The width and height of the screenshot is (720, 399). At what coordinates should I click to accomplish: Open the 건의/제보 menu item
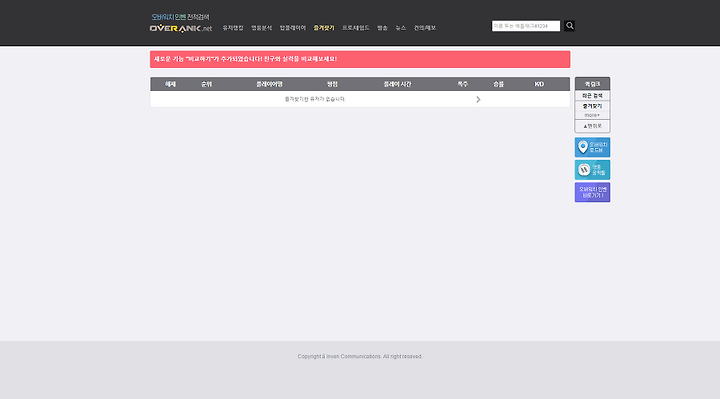[x=424, y=28]
